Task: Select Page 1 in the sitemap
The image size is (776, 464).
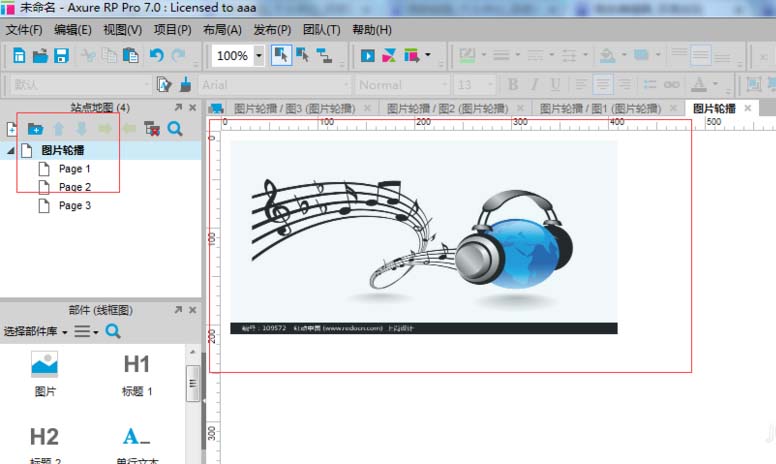Action: [74, 169]
